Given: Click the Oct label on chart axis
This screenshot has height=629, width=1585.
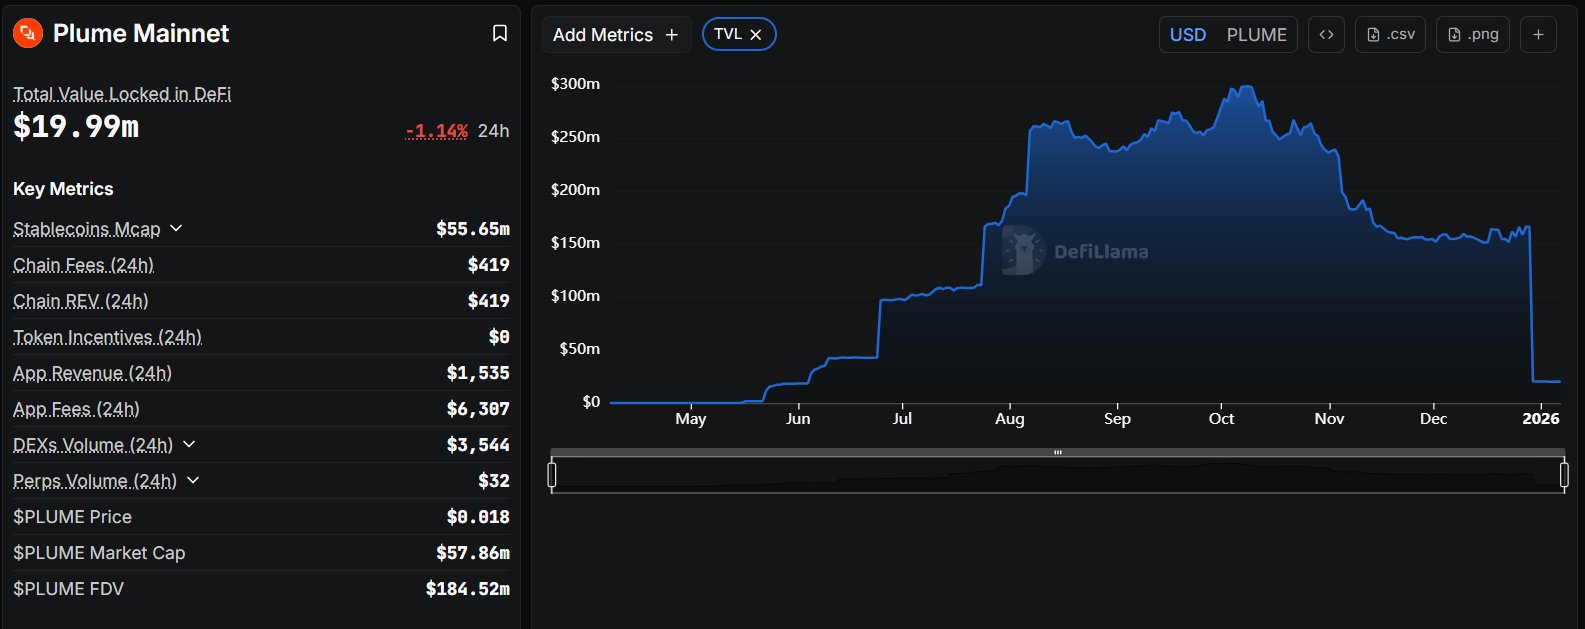Looking at the screenshot, I should [x=1221, y=419].
